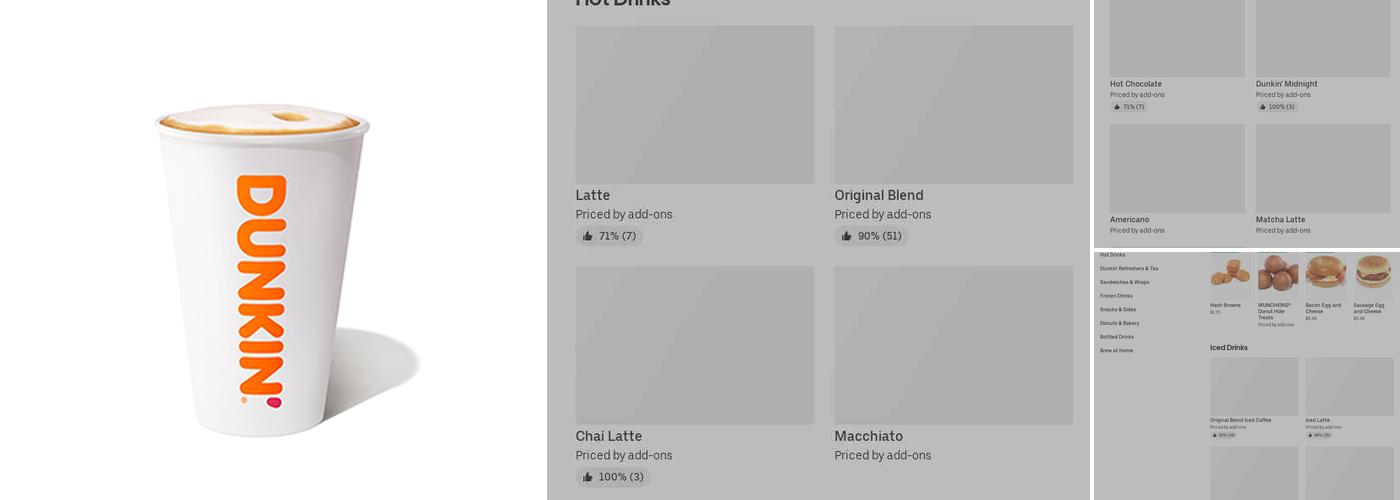Select the Bacon Egg and Cheese thumbnail
The width and height of the screenshot is (1400, 500).
tap(1325, 272)
